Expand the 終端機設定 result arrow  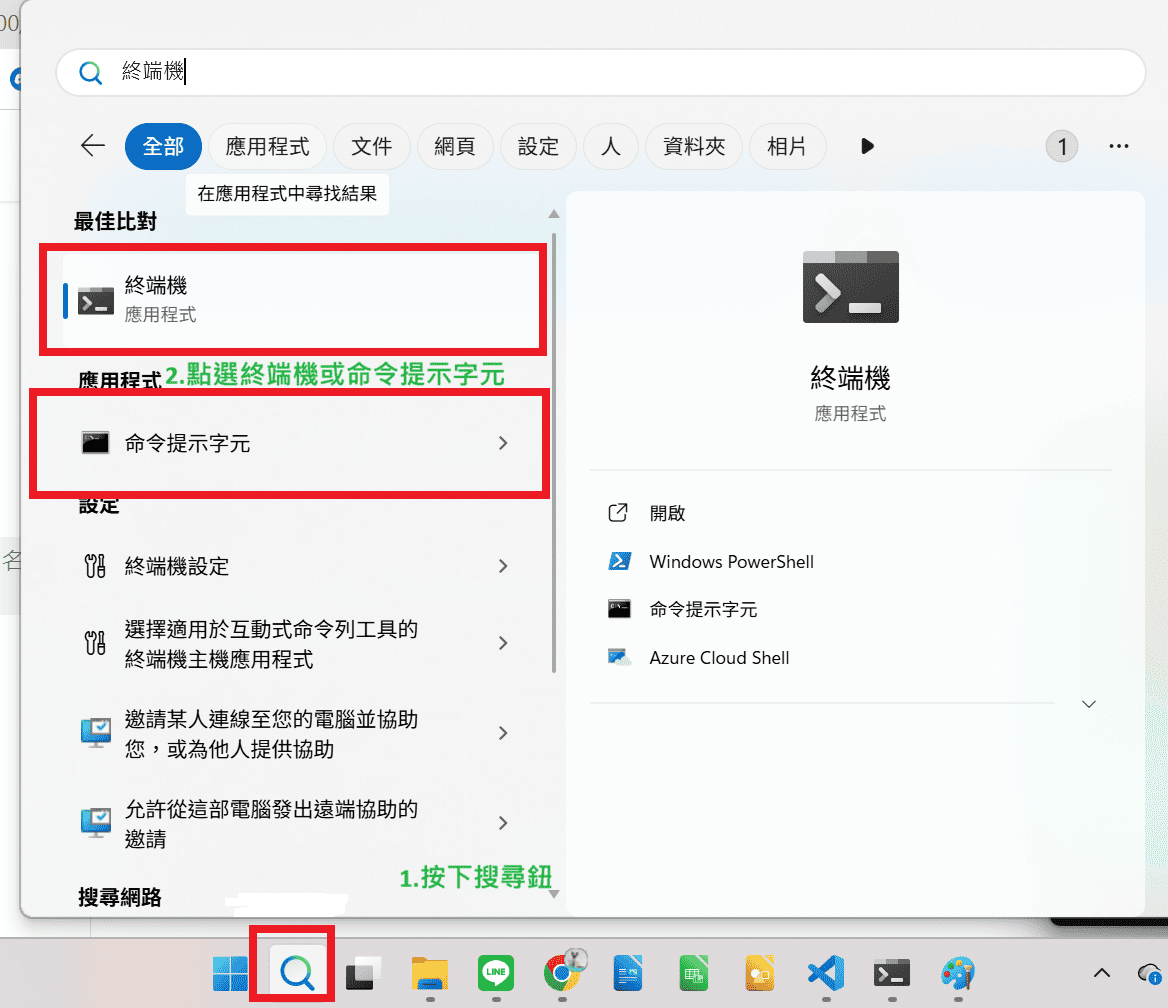point(503,567)
